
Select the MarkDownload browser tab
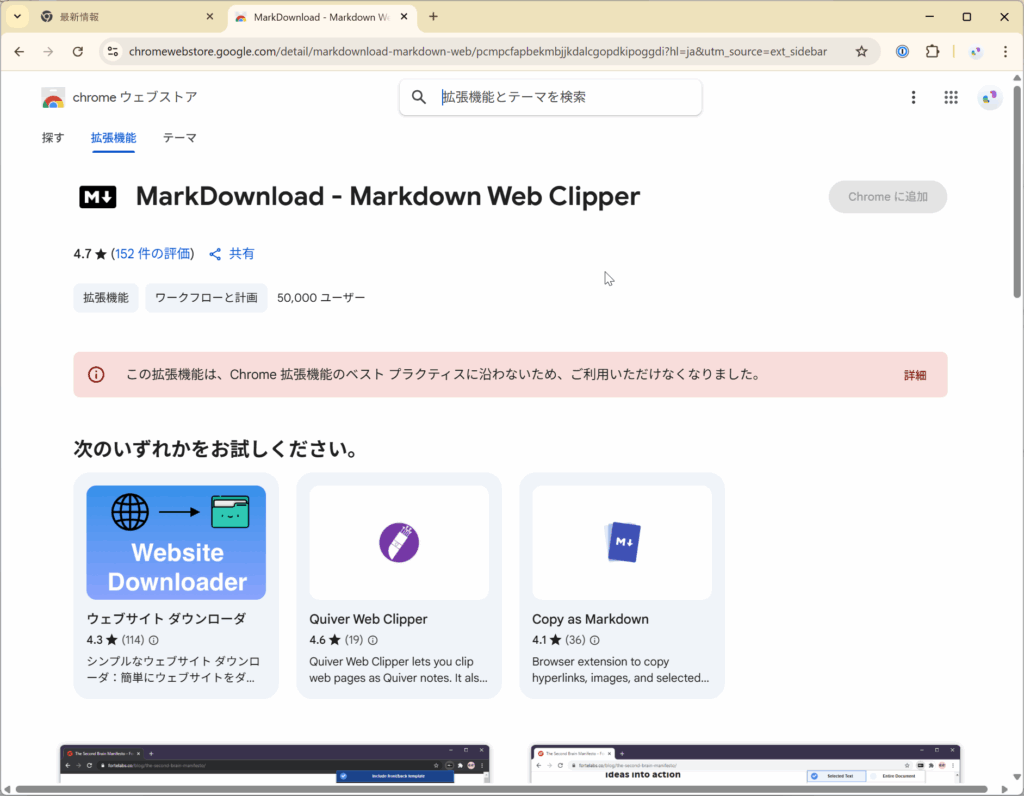click(322, 17)
